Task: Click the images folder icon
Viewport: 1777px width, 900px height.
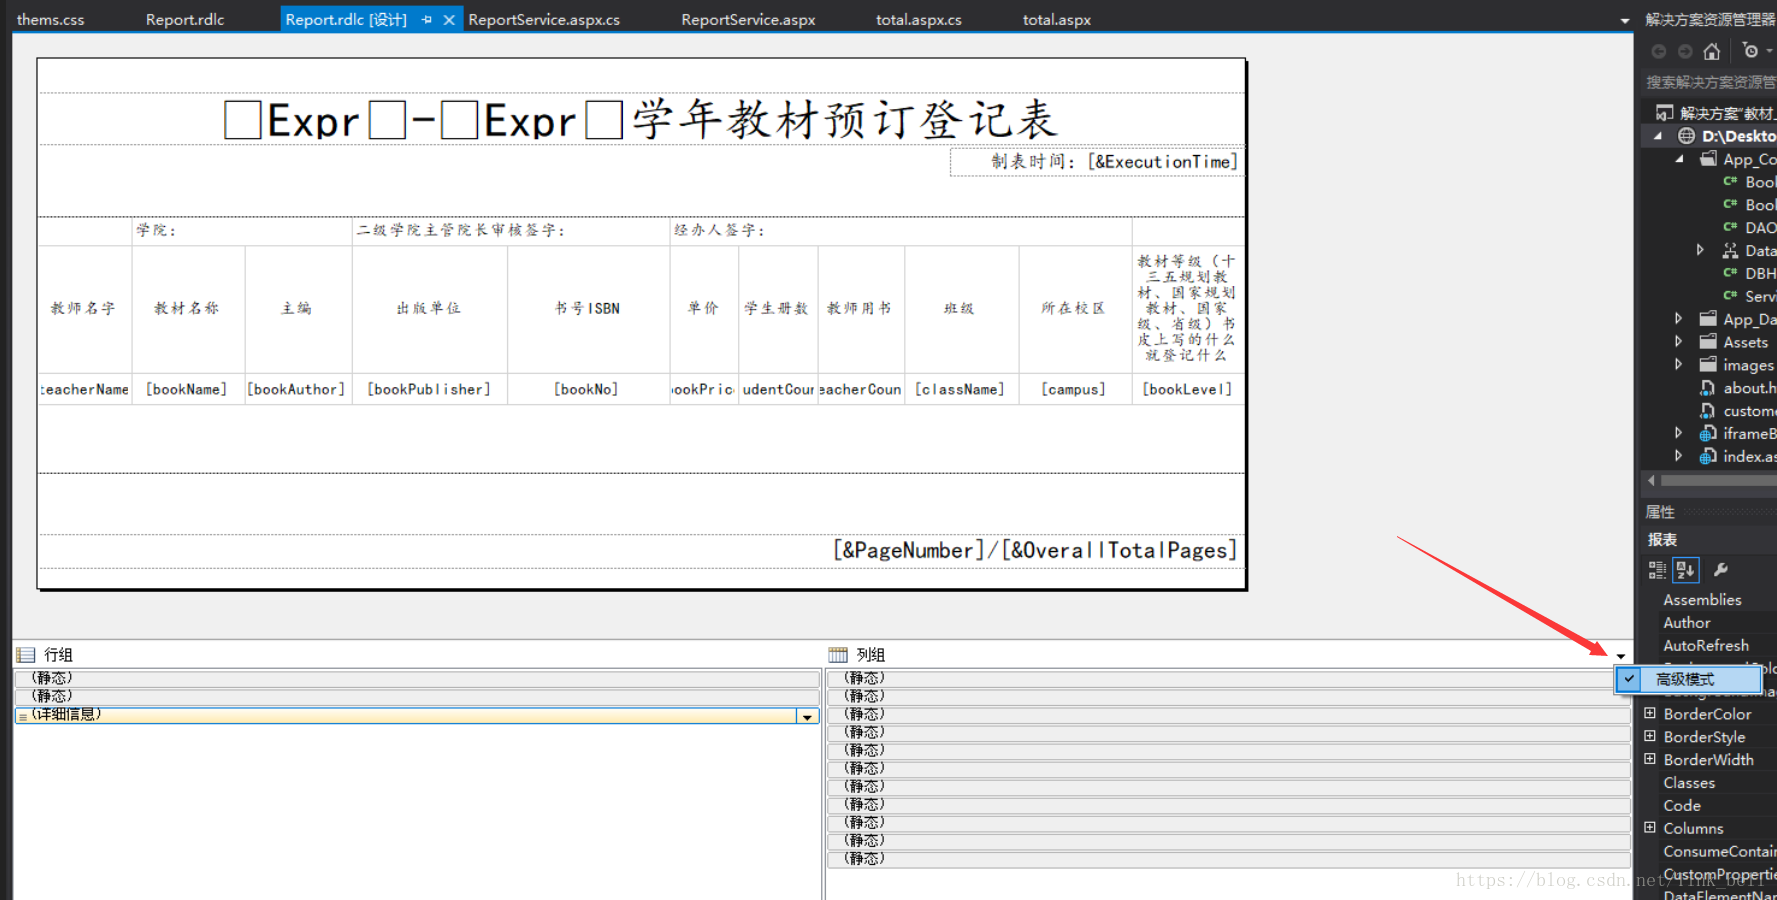Action: (x=1708, y=364)
